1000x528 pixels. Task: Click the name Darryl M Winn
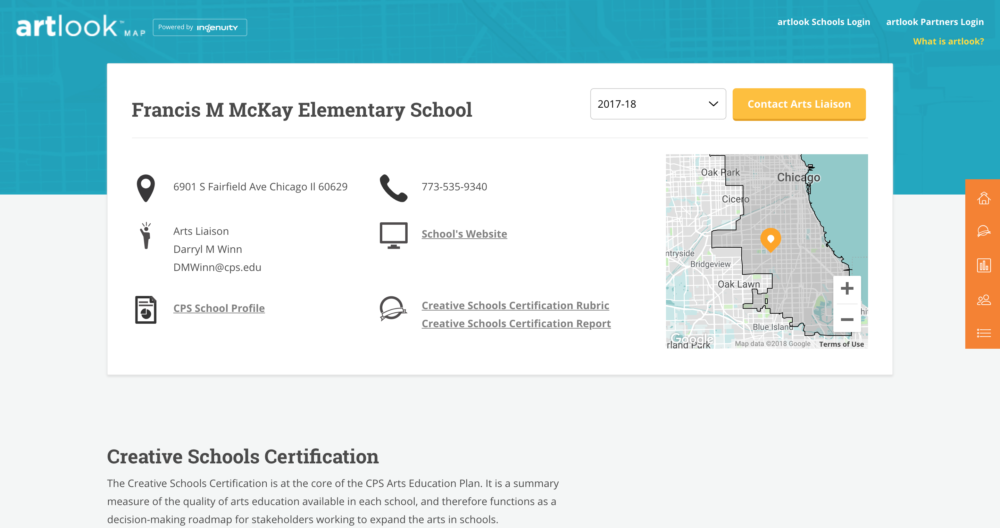208,249
